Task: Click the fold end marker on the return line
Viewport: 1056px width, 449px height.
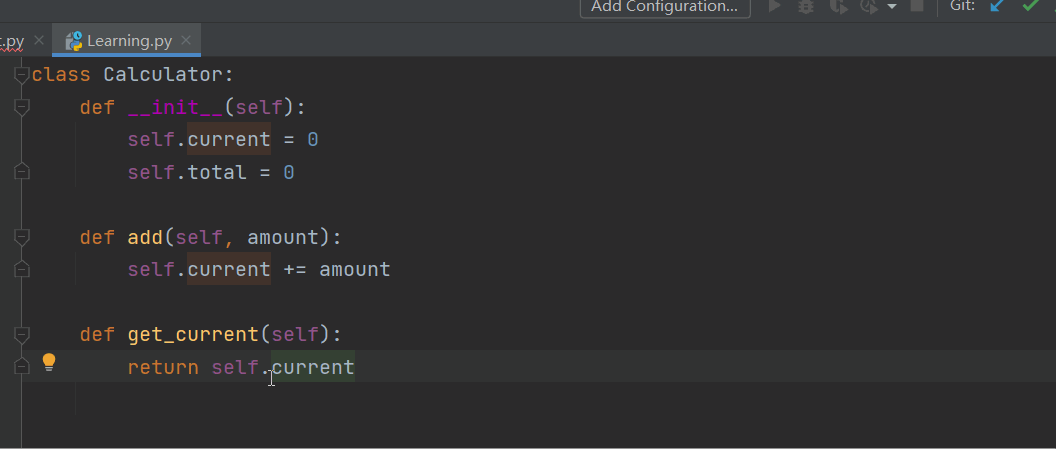Action: [22, 366]
